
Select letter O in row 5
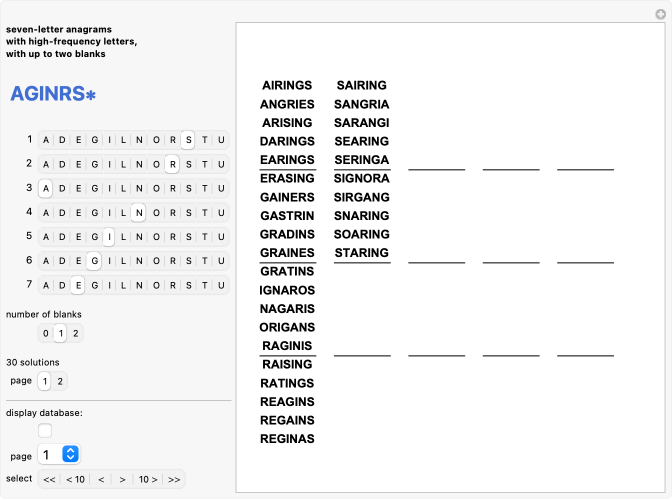156,237
